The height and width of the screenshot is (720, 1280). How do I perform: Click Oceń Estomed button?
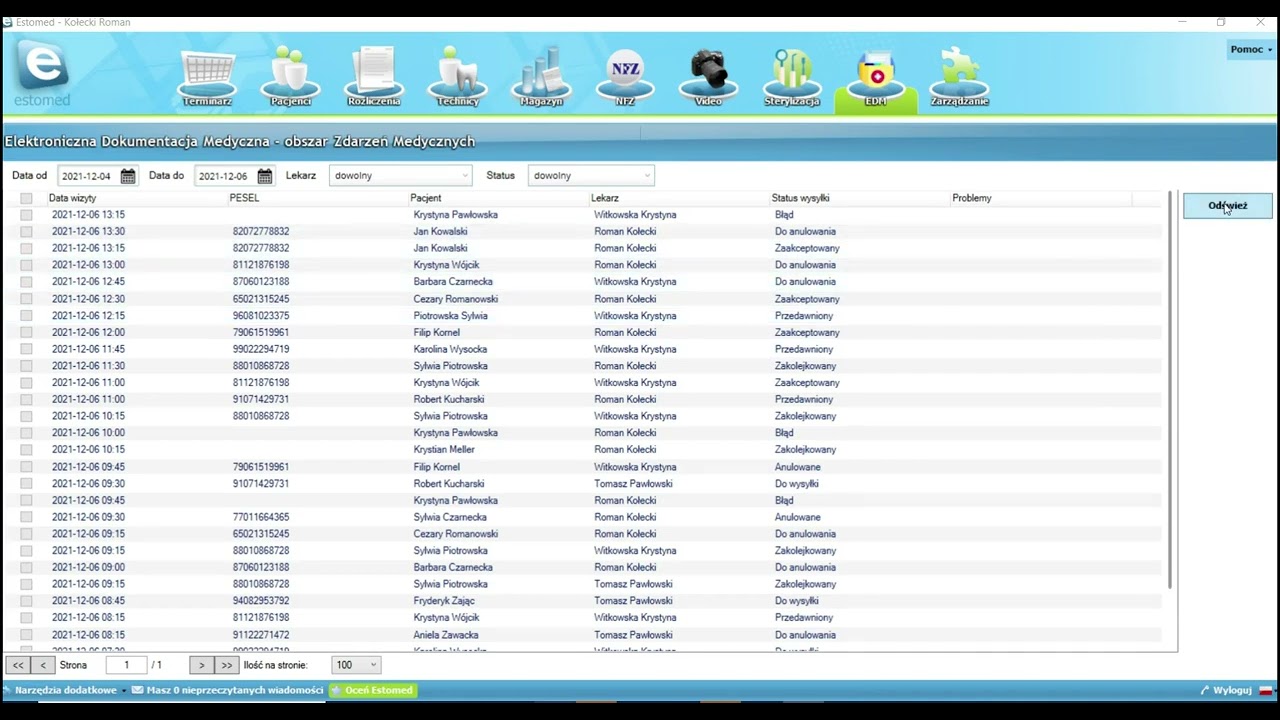click(372, 690)
